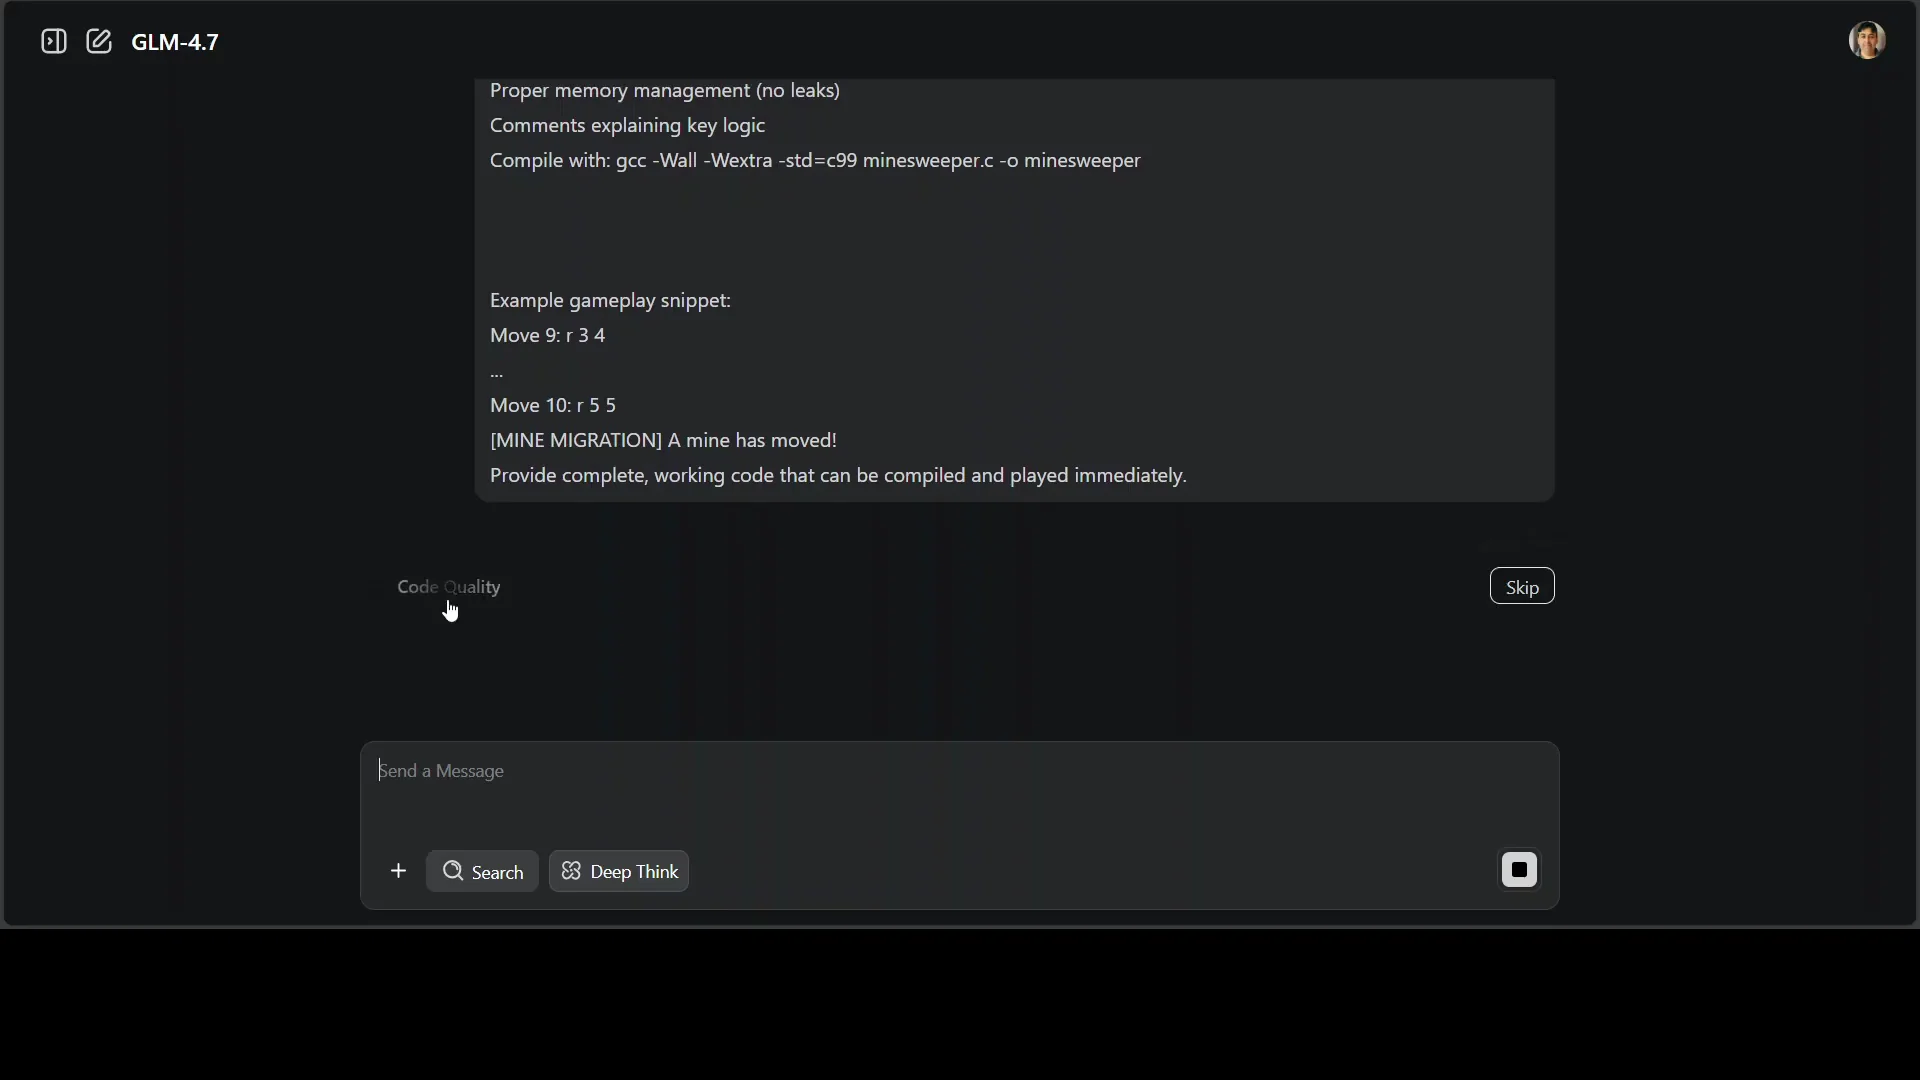
Task: Select GLM-4.7 in the header bar
Action: pos(176,42)
